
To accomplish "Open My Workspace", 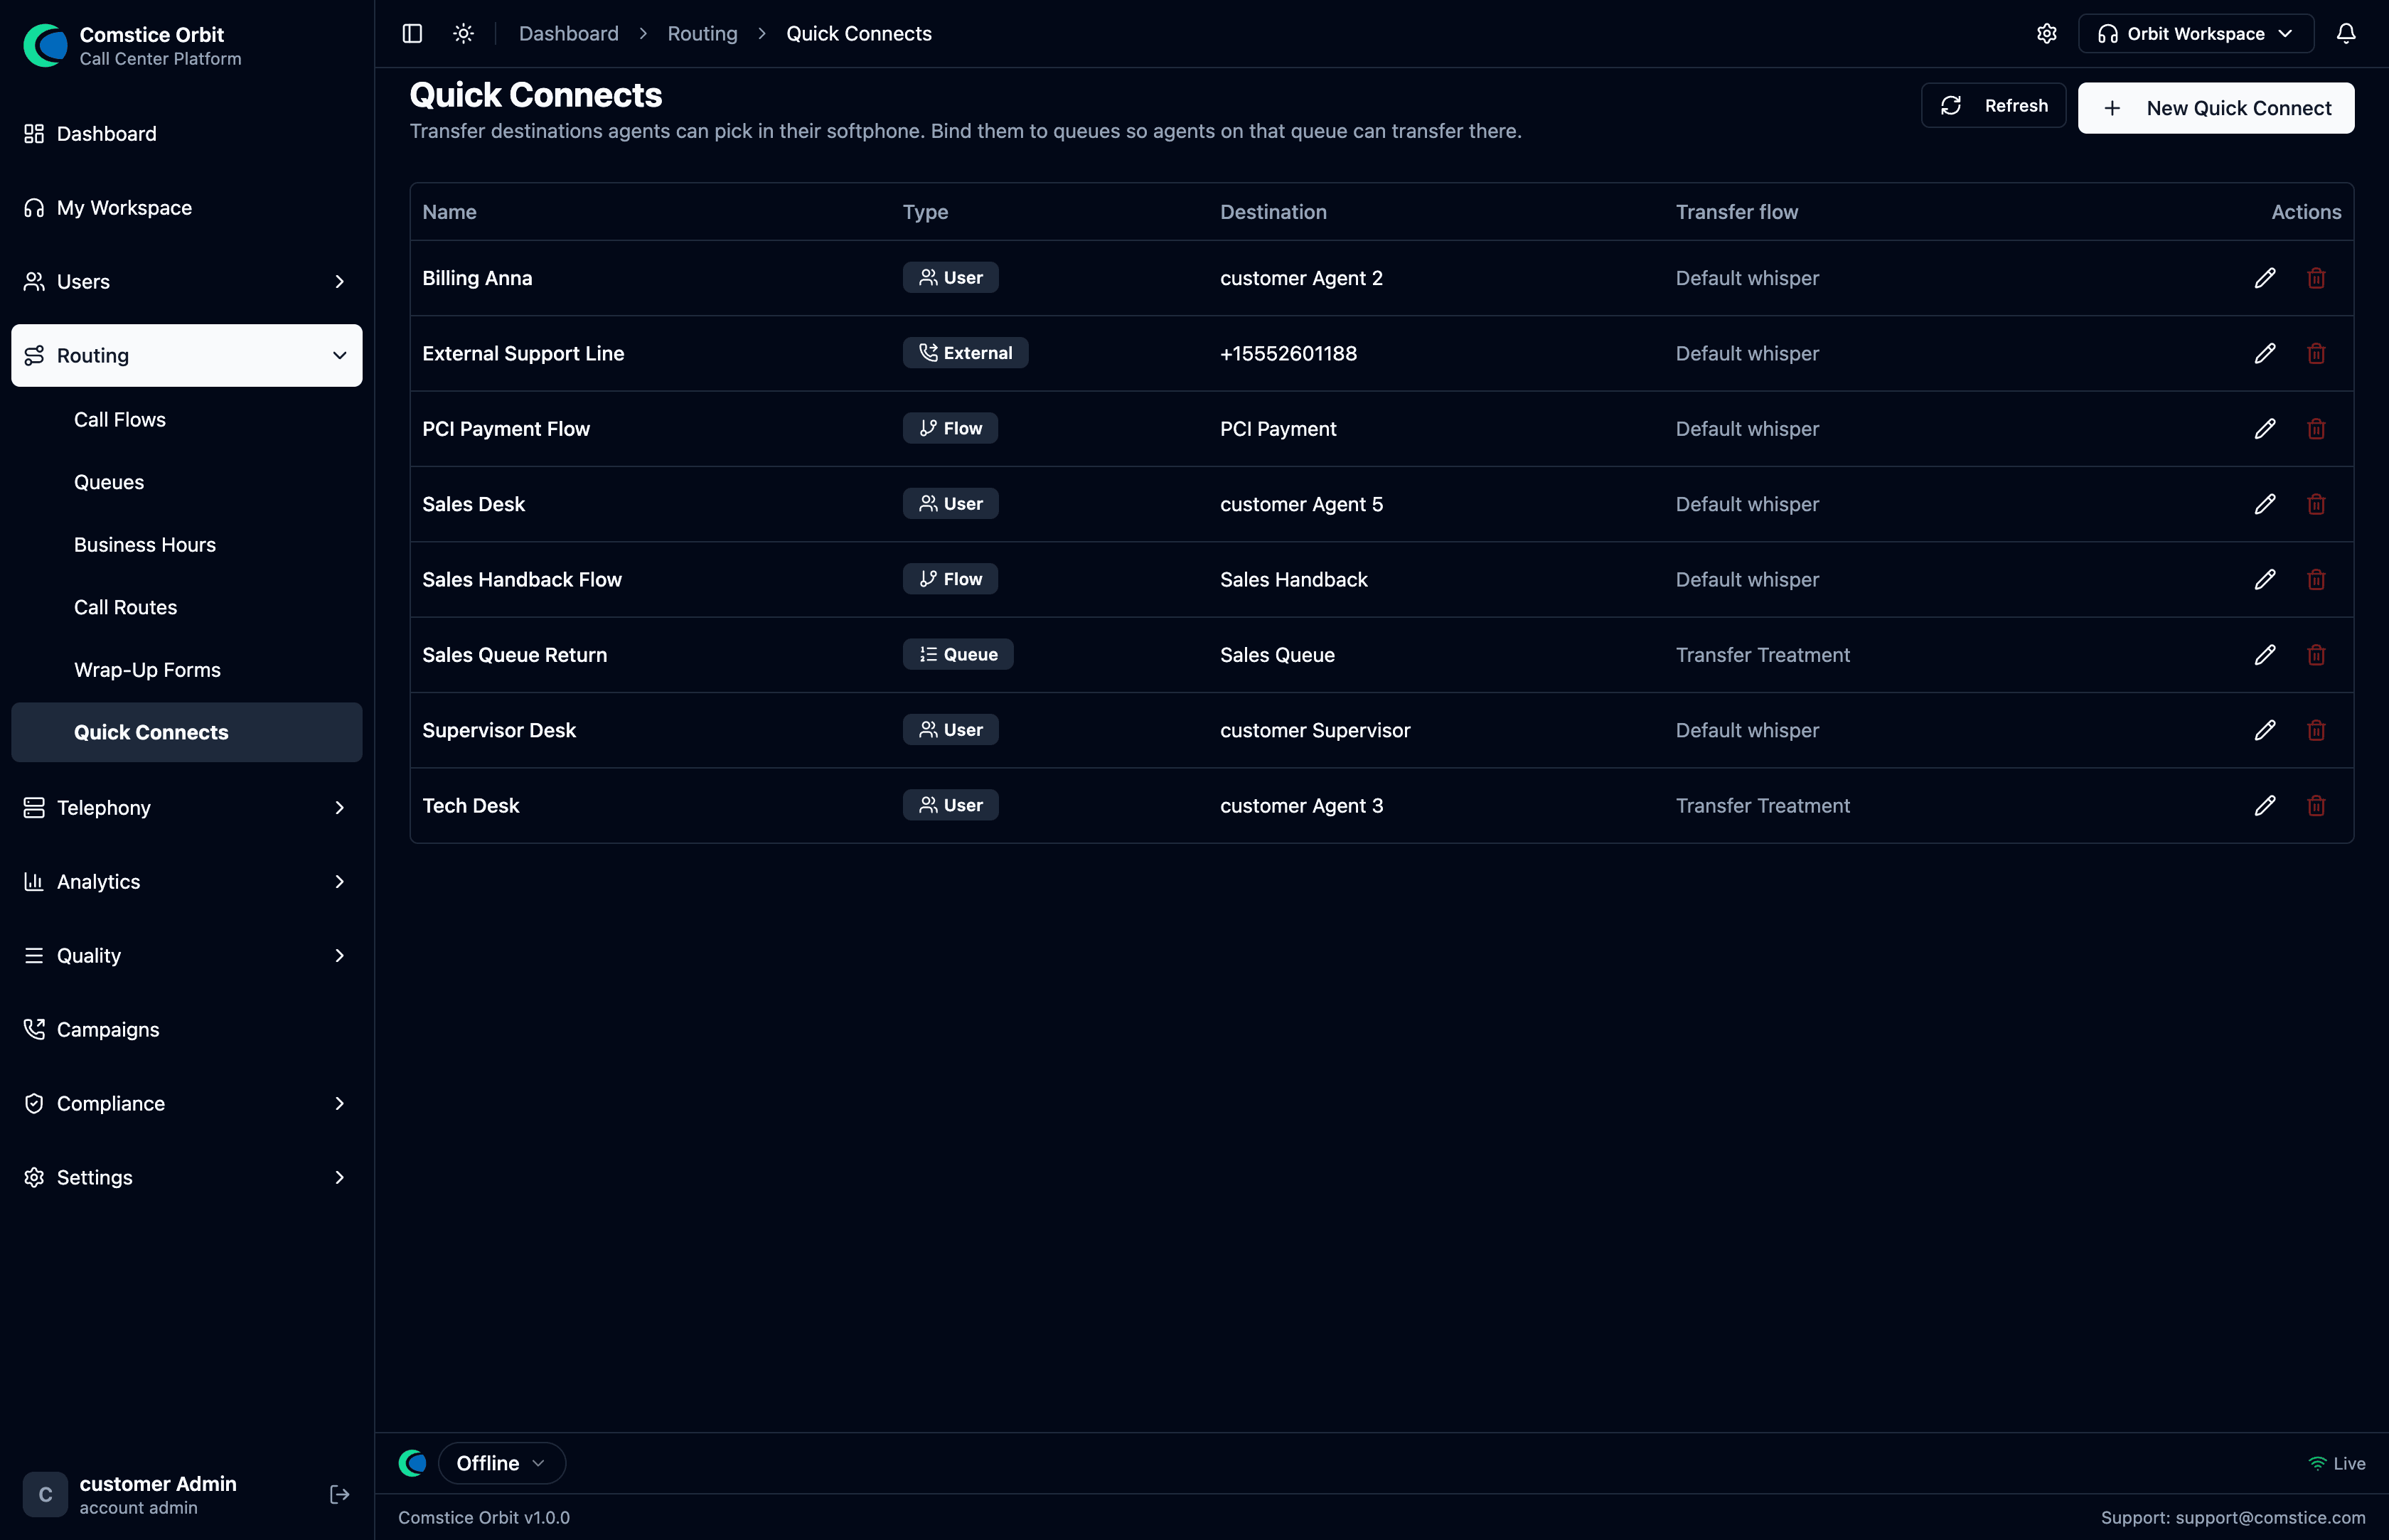I will coord(187,208).
